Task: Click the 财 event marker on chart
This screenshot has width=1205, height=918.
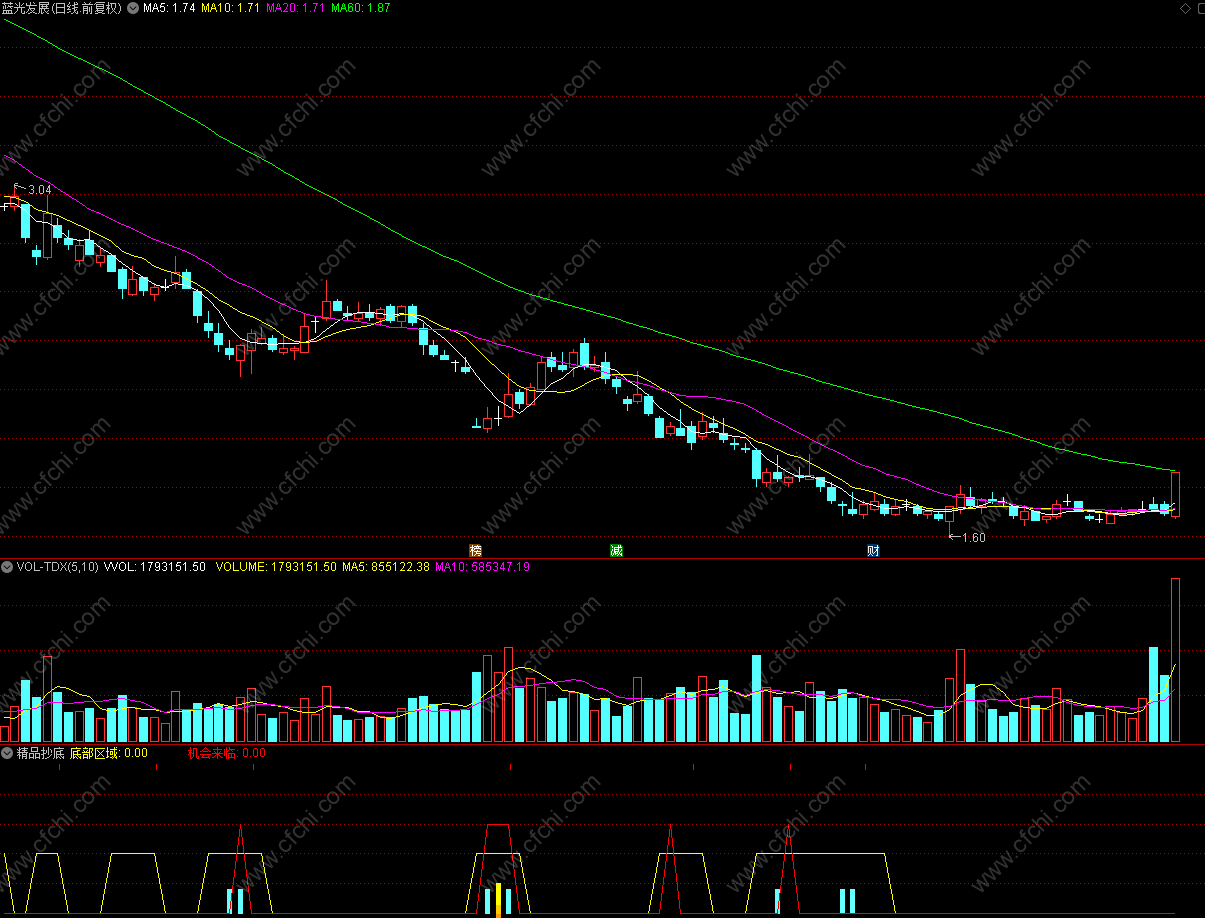Action: coord(873,551)
